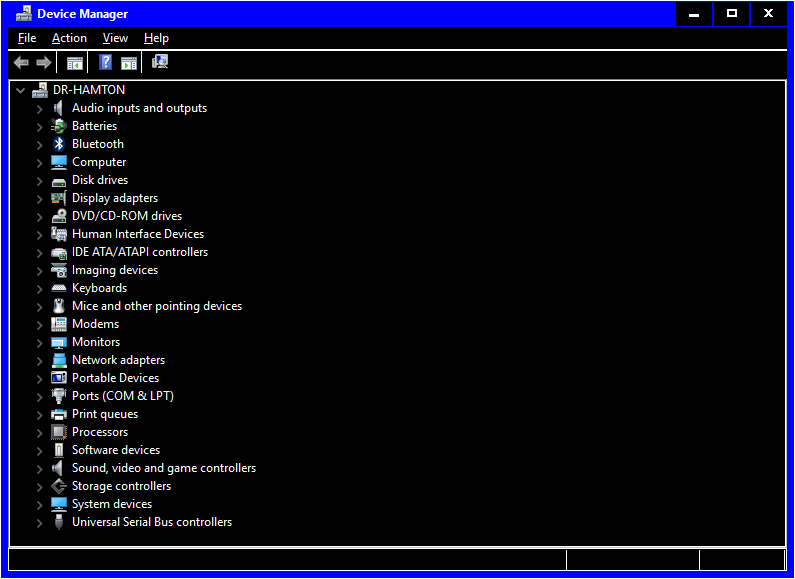Click the Imaging devices camera icon
The image size is (795, 579).
(x=59, y=270)
